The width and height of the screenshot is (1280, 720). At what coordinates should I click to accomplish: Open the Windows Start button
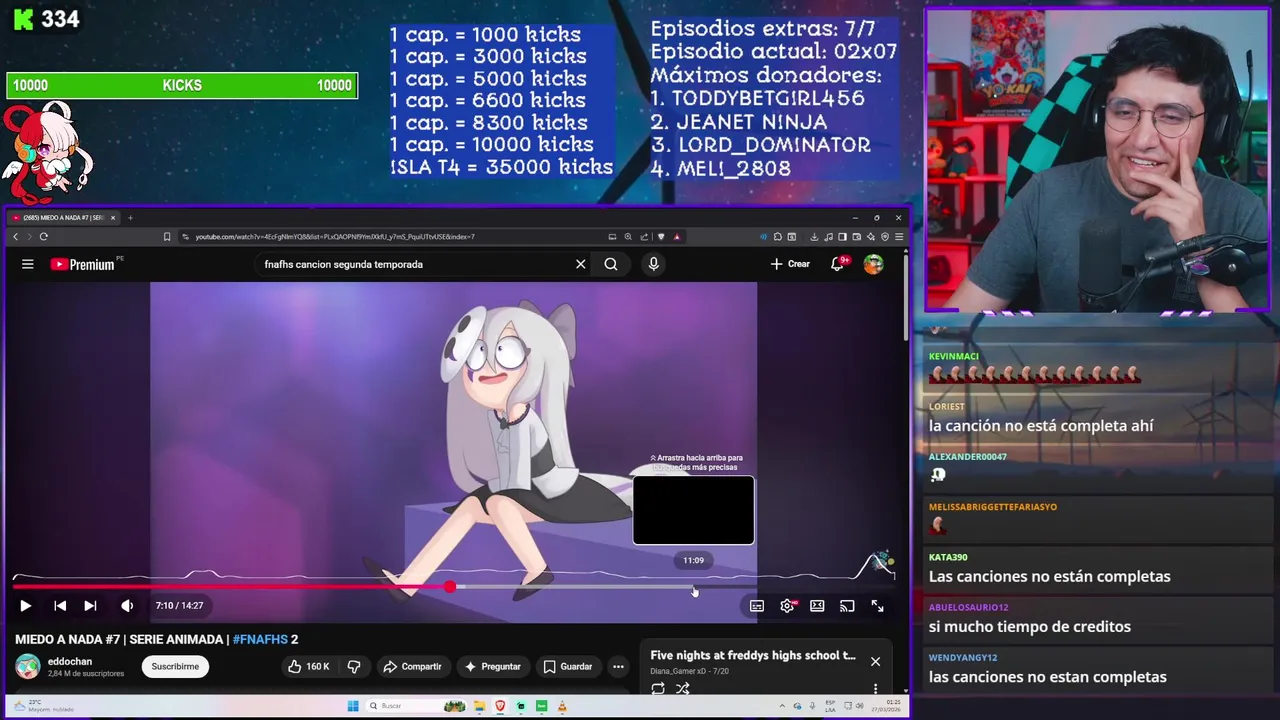coord(353,705)
